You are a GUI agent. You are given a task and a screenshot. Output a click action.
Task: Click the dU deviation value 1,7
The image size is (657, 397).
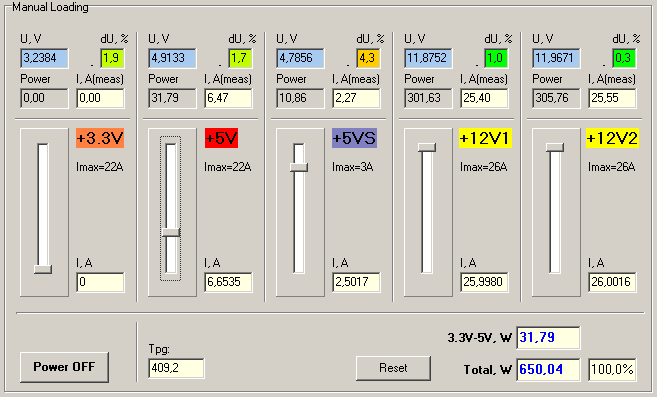[x=241, y=58]
